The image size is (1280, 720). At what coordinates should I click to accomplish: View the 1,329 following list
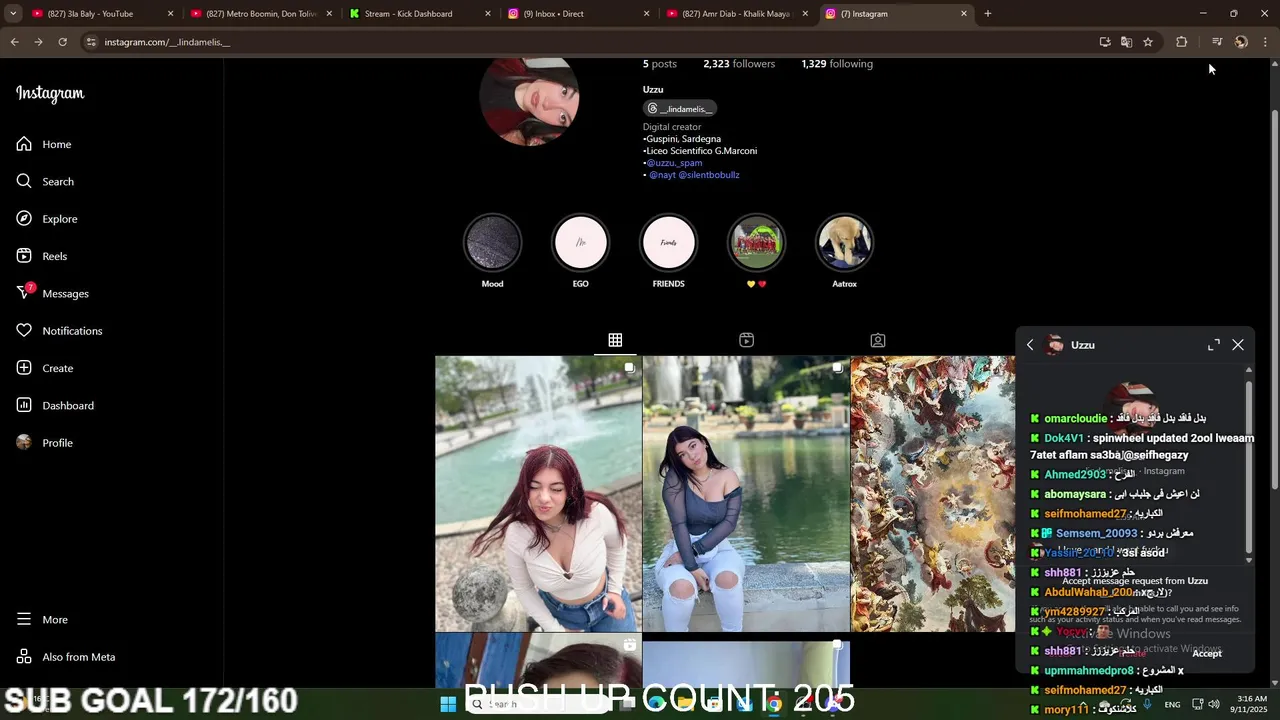pos(837,64)
